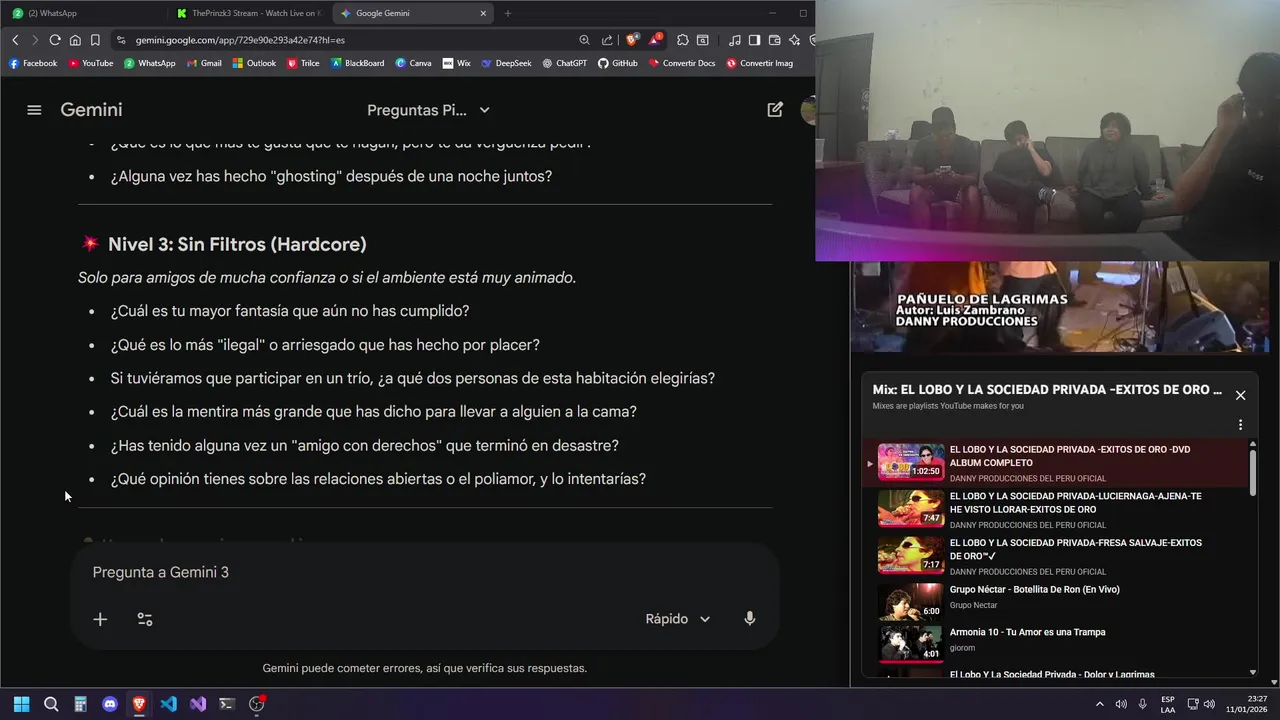The image size is (1280, 720).
Task: Open the Gmail bookmark
Action: tap(205, 63)
